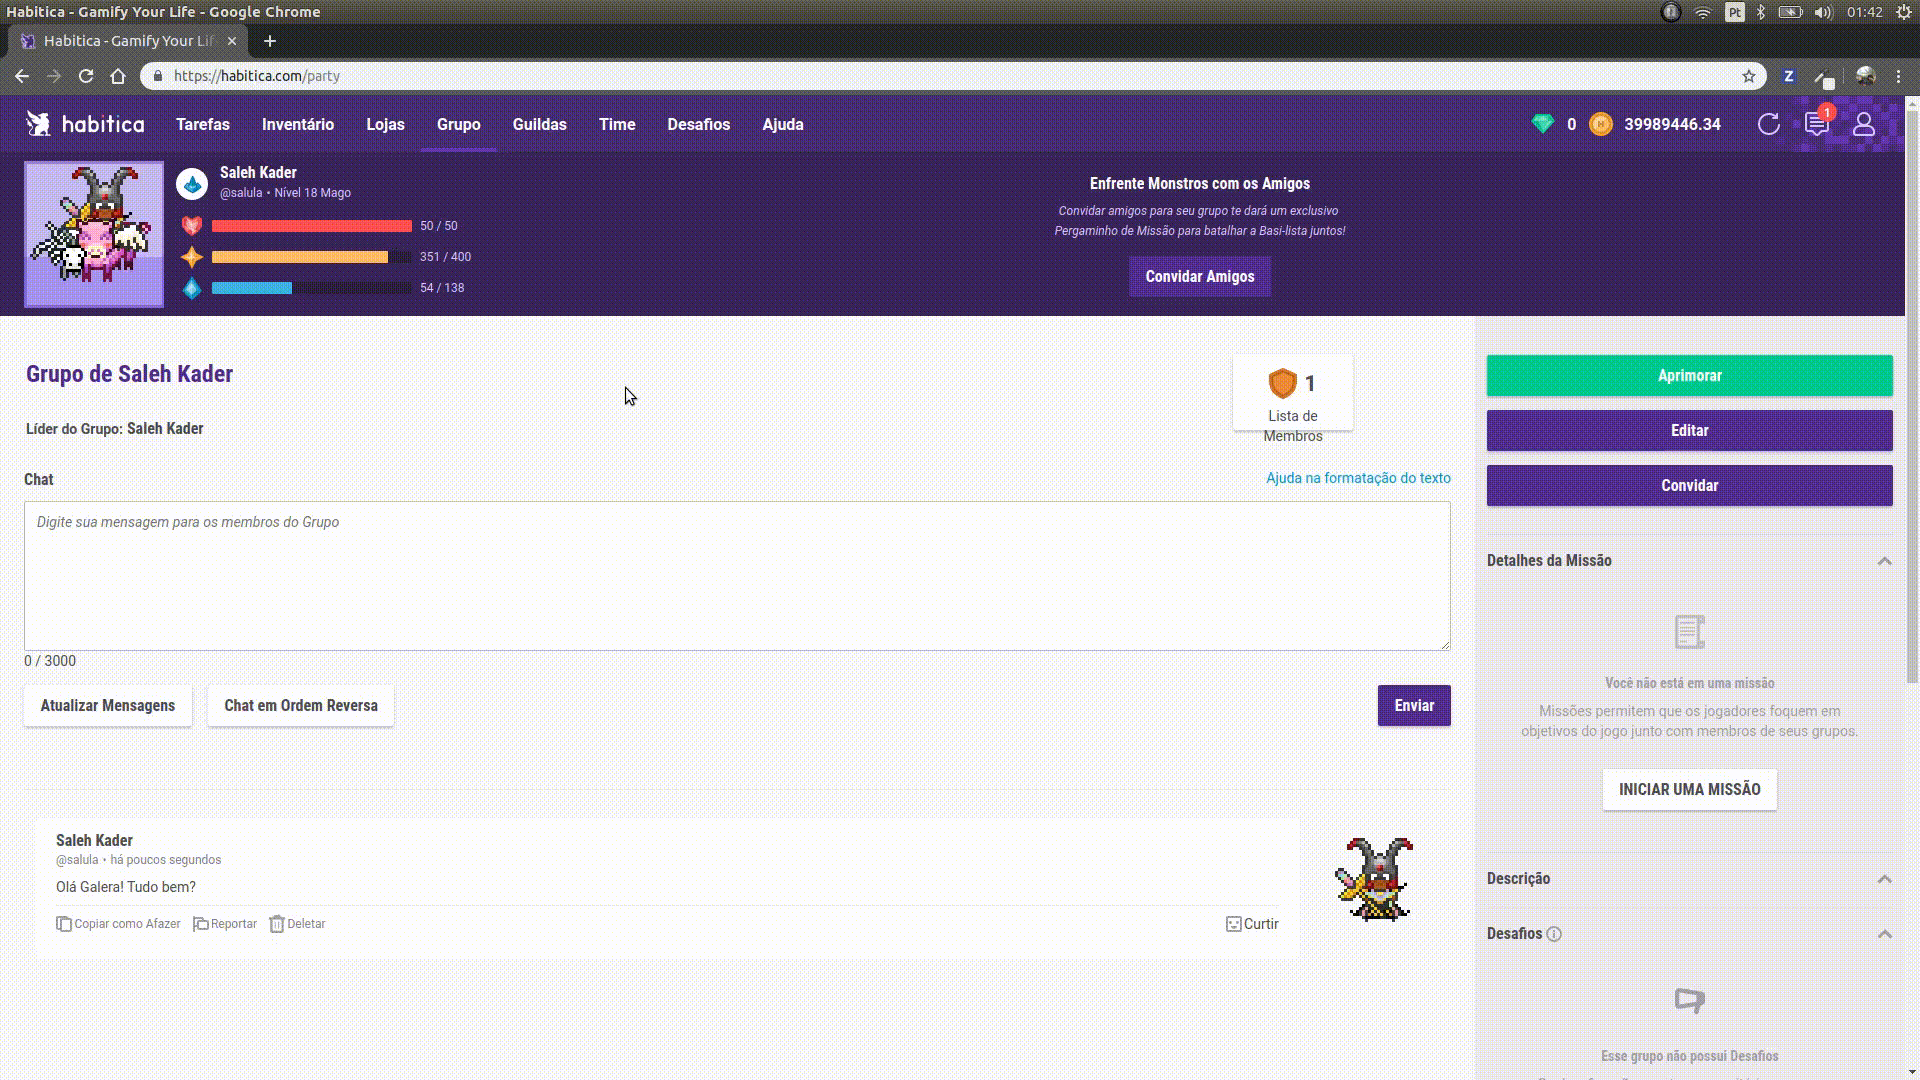Viewport: 1920px width, 1080px height.
Task: Click the Desafios info icon
Action: click(1554, 934)
